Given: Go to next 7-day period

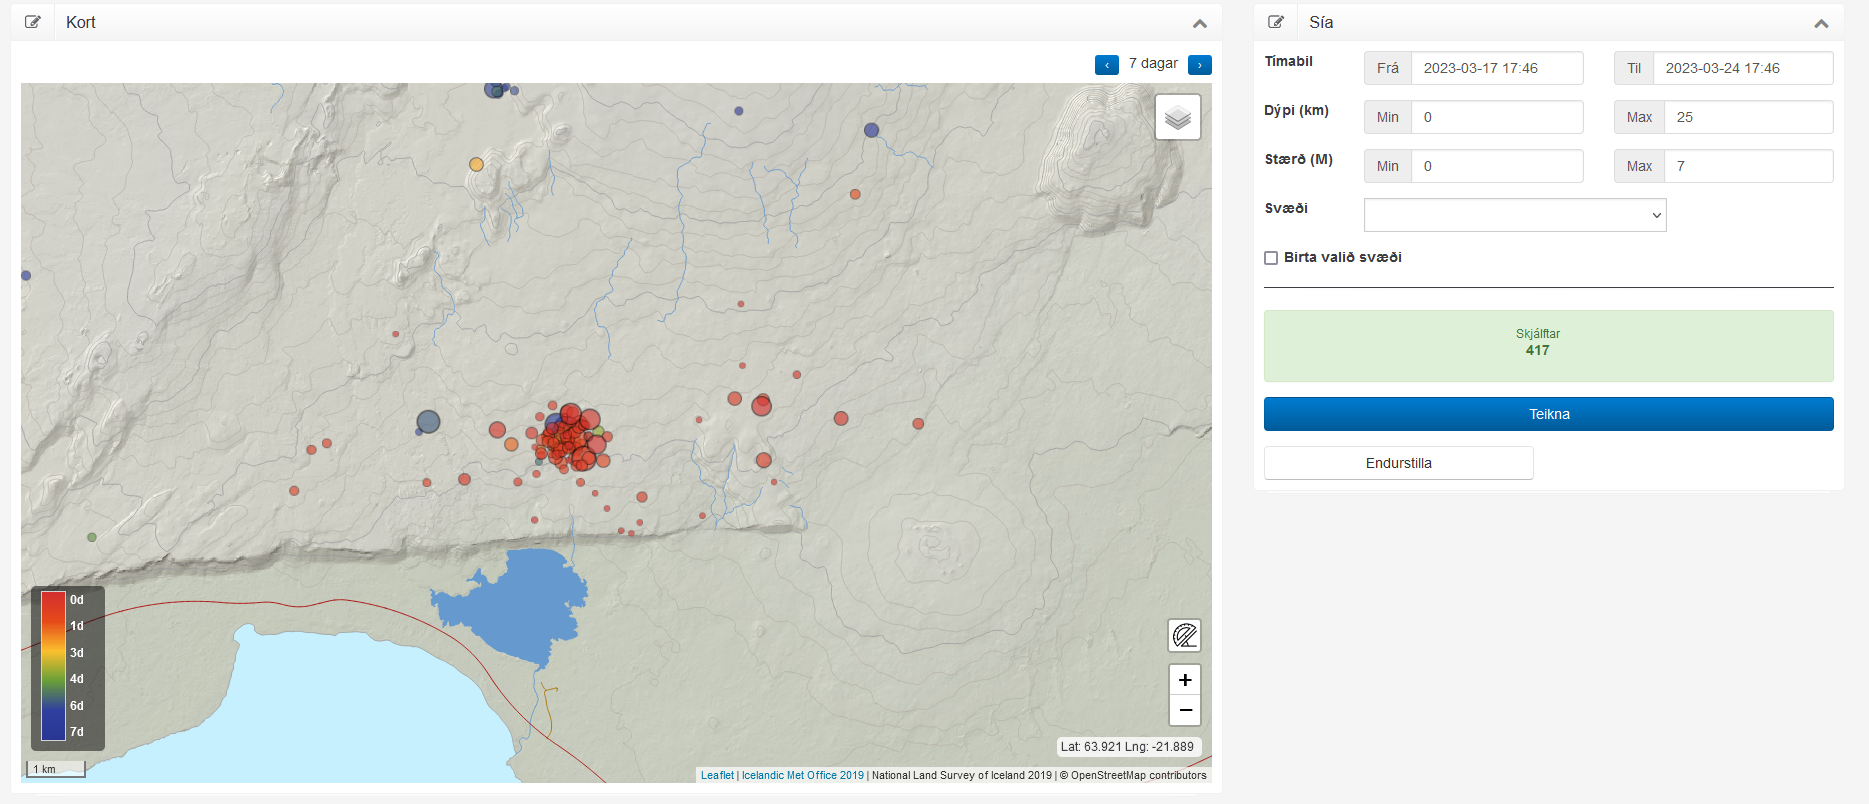Looking at the screenshot, I should (x=1199, y=65).
